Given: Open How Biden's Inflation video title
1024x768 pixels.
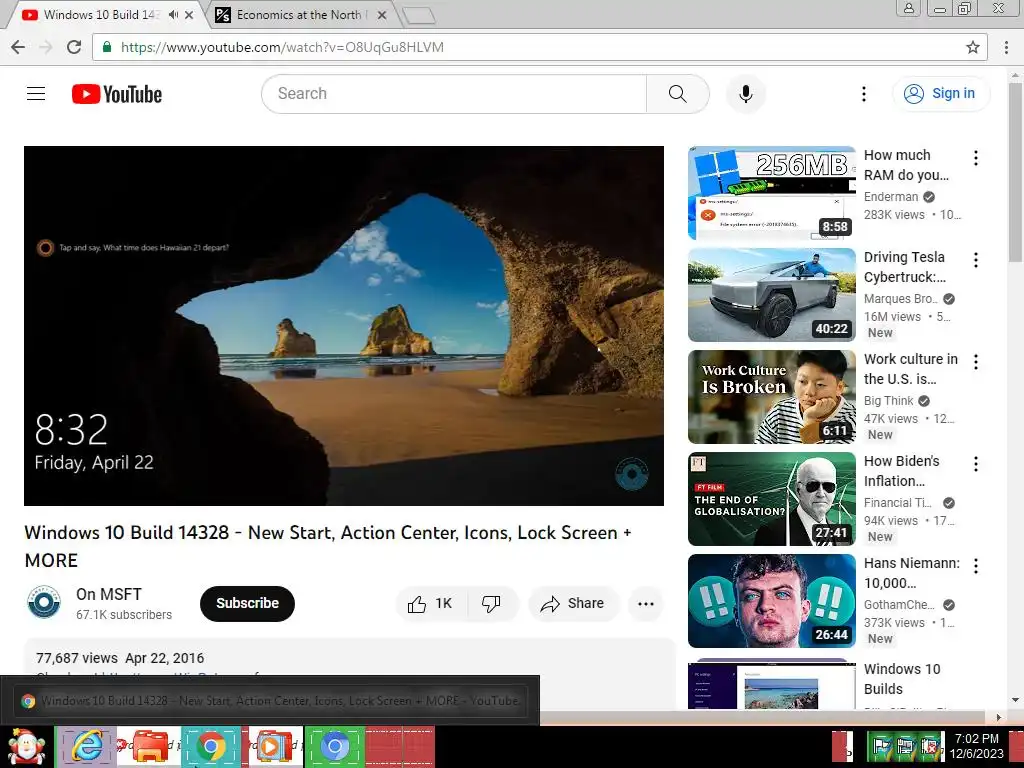Looking at the screenshot, I should tap(901, 471).
